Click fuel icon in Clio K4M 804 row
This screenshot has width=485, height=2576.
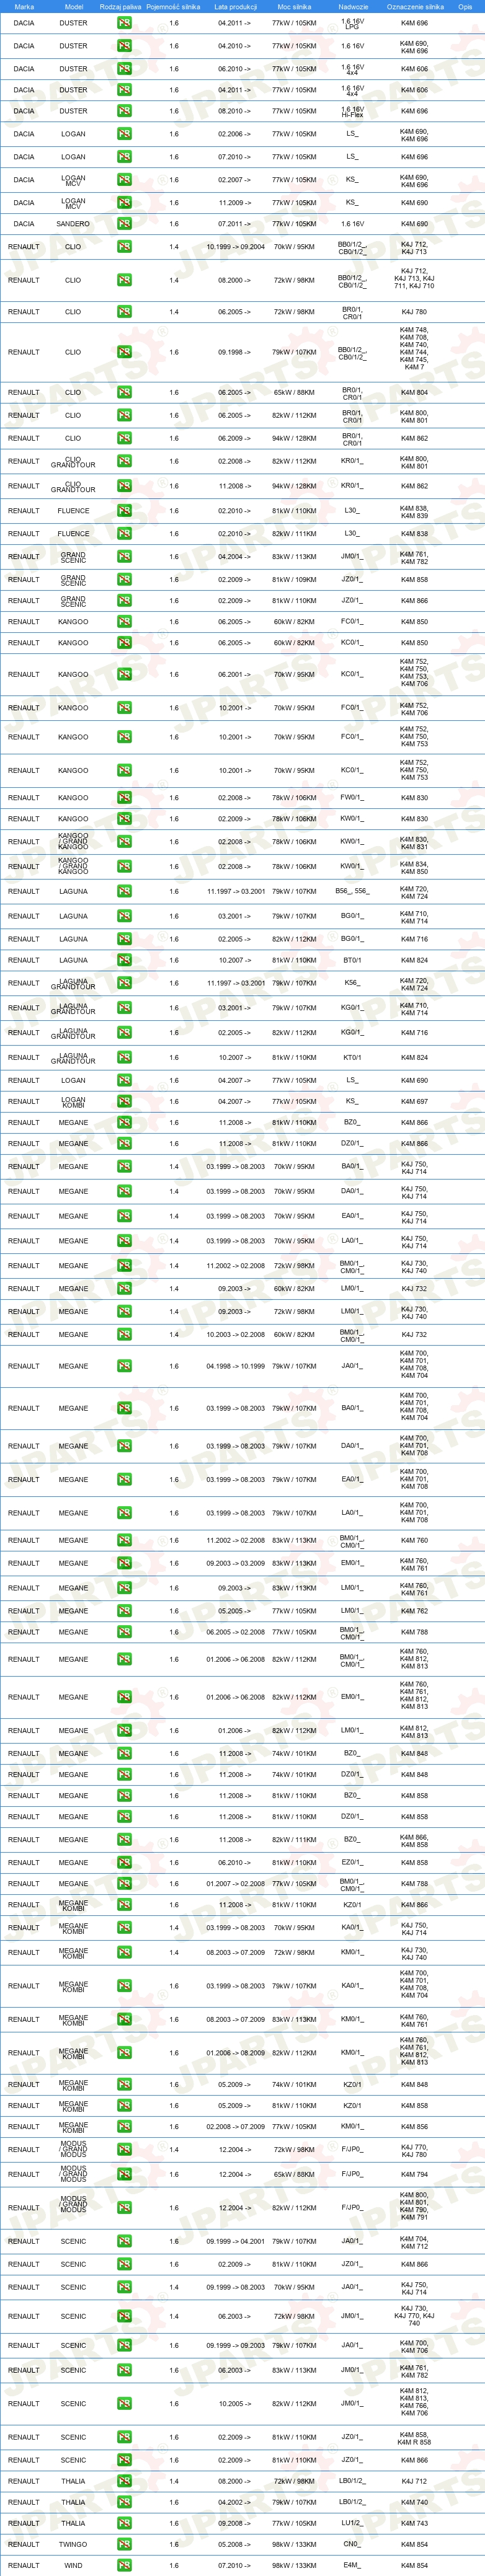coord(124,393)
